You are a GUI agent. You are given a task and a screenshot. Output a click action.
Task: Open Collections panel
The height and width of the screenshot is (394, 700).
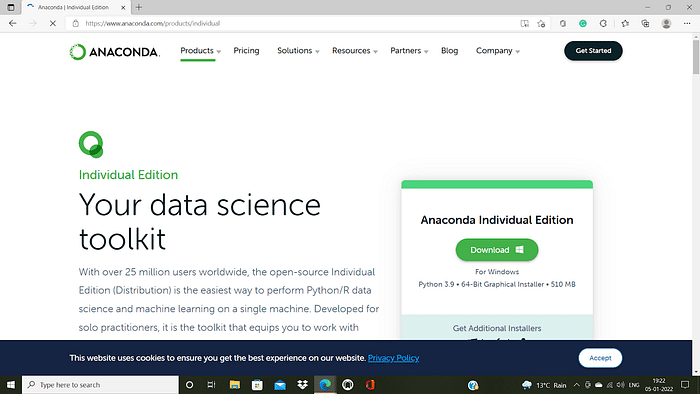[x=645, y=23]
